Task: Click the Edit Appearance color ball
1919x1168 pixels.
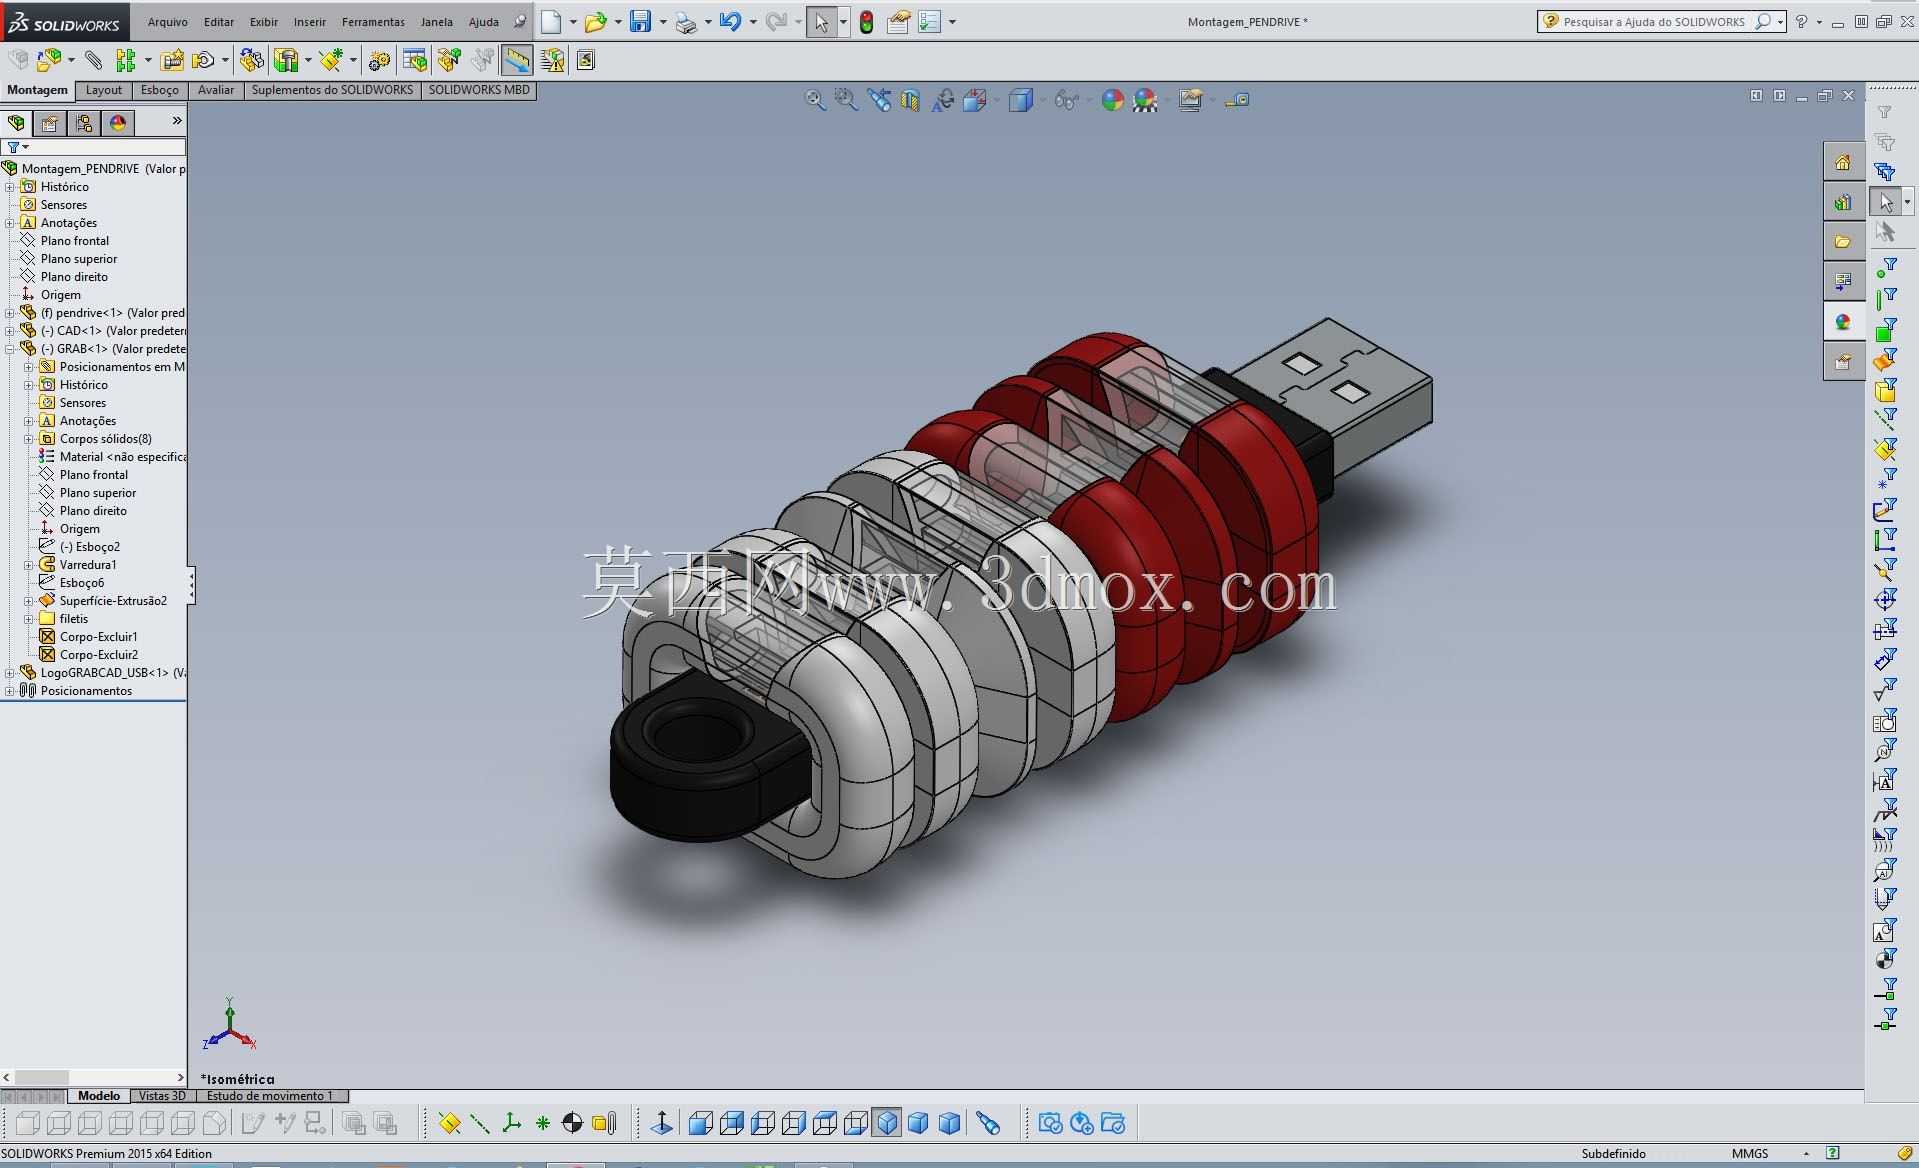Action: click(1112, 100)
